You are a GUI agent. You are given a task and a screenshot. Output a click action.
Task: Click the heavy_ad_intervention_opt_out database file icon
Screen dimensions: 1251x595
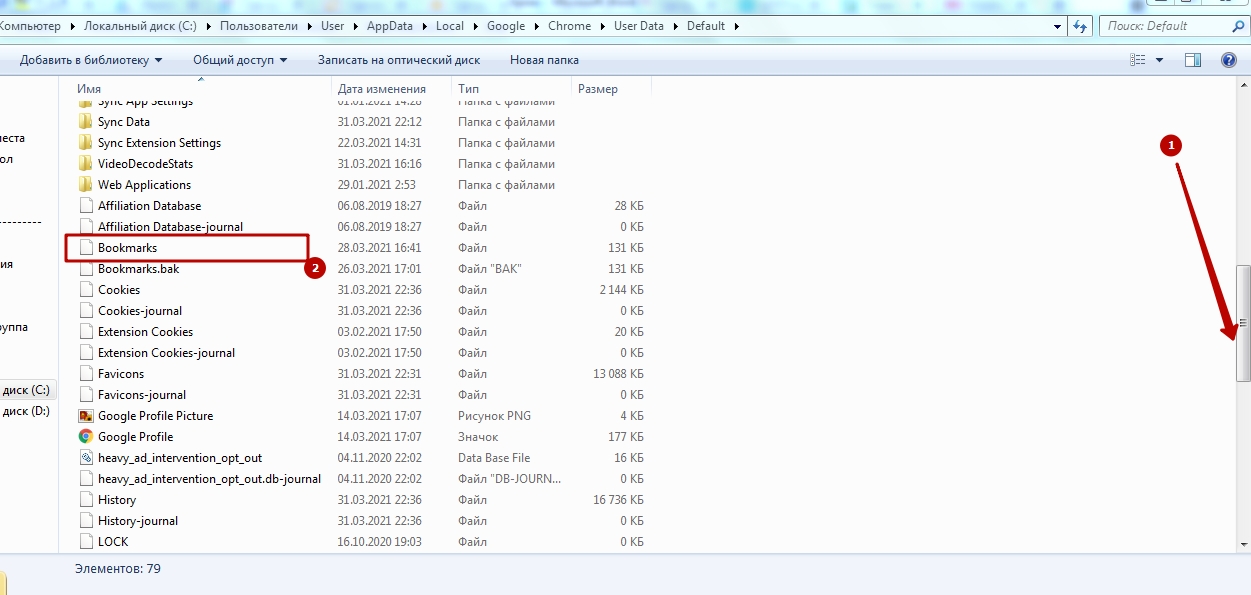tap(86, 458)
